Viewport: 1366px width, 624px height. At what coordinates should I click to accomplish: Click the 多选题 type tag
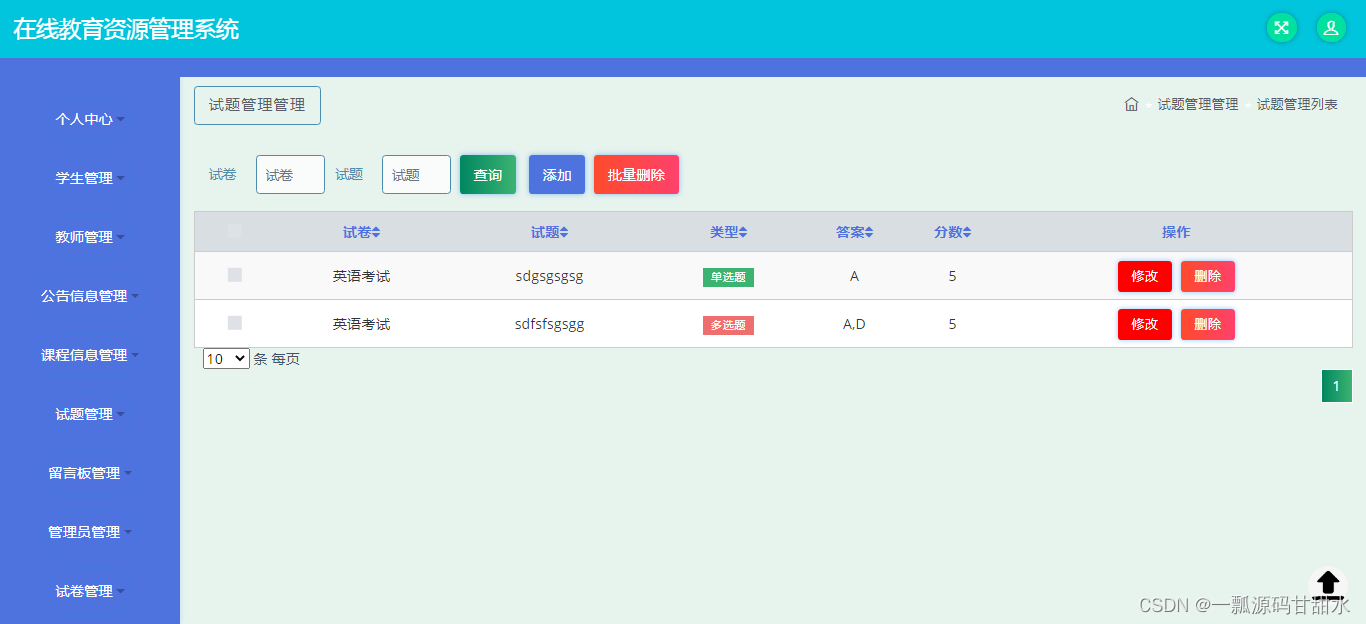coord(728,325)
